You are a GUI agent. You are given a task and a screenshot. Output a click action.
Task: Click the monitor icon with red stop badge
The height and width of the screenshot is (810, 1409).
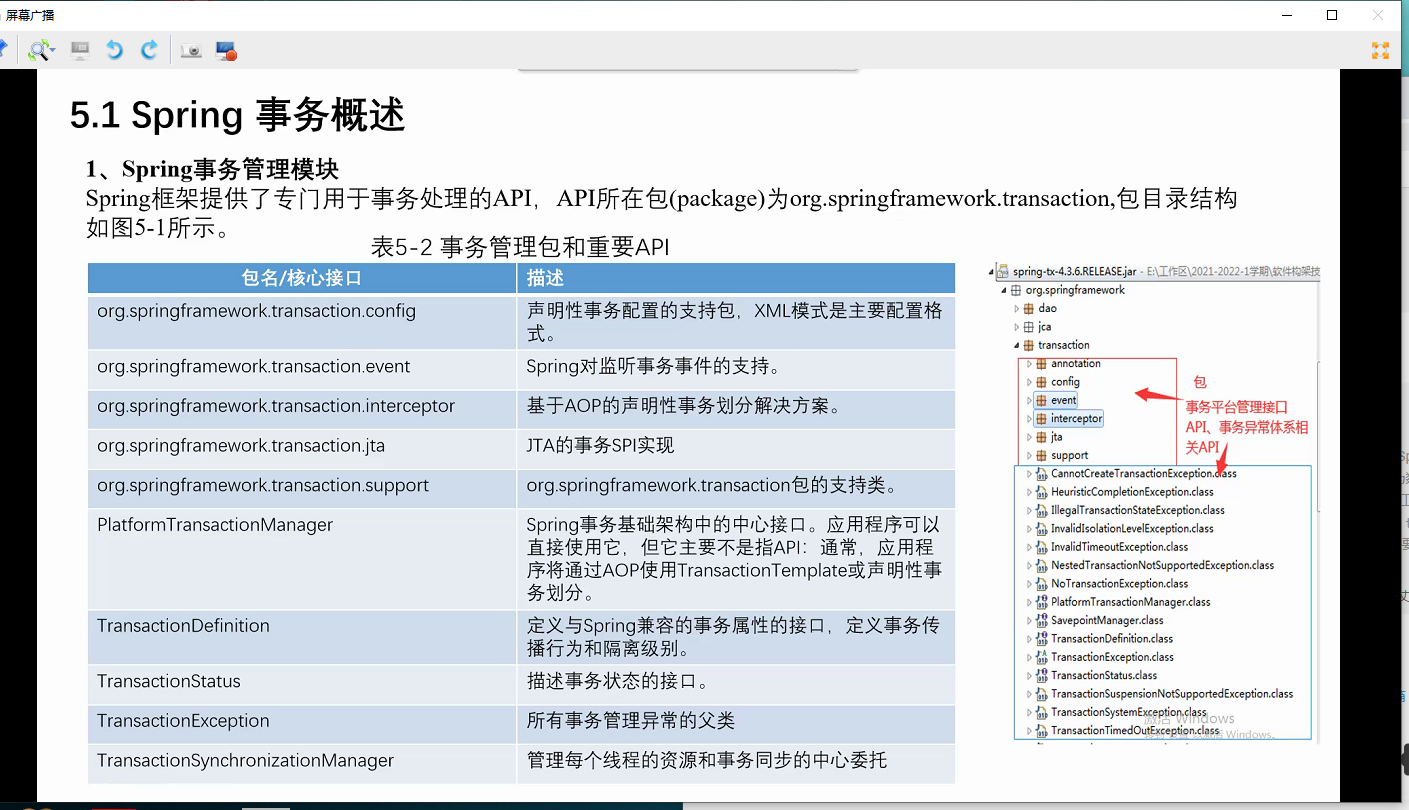pos(225,50)
